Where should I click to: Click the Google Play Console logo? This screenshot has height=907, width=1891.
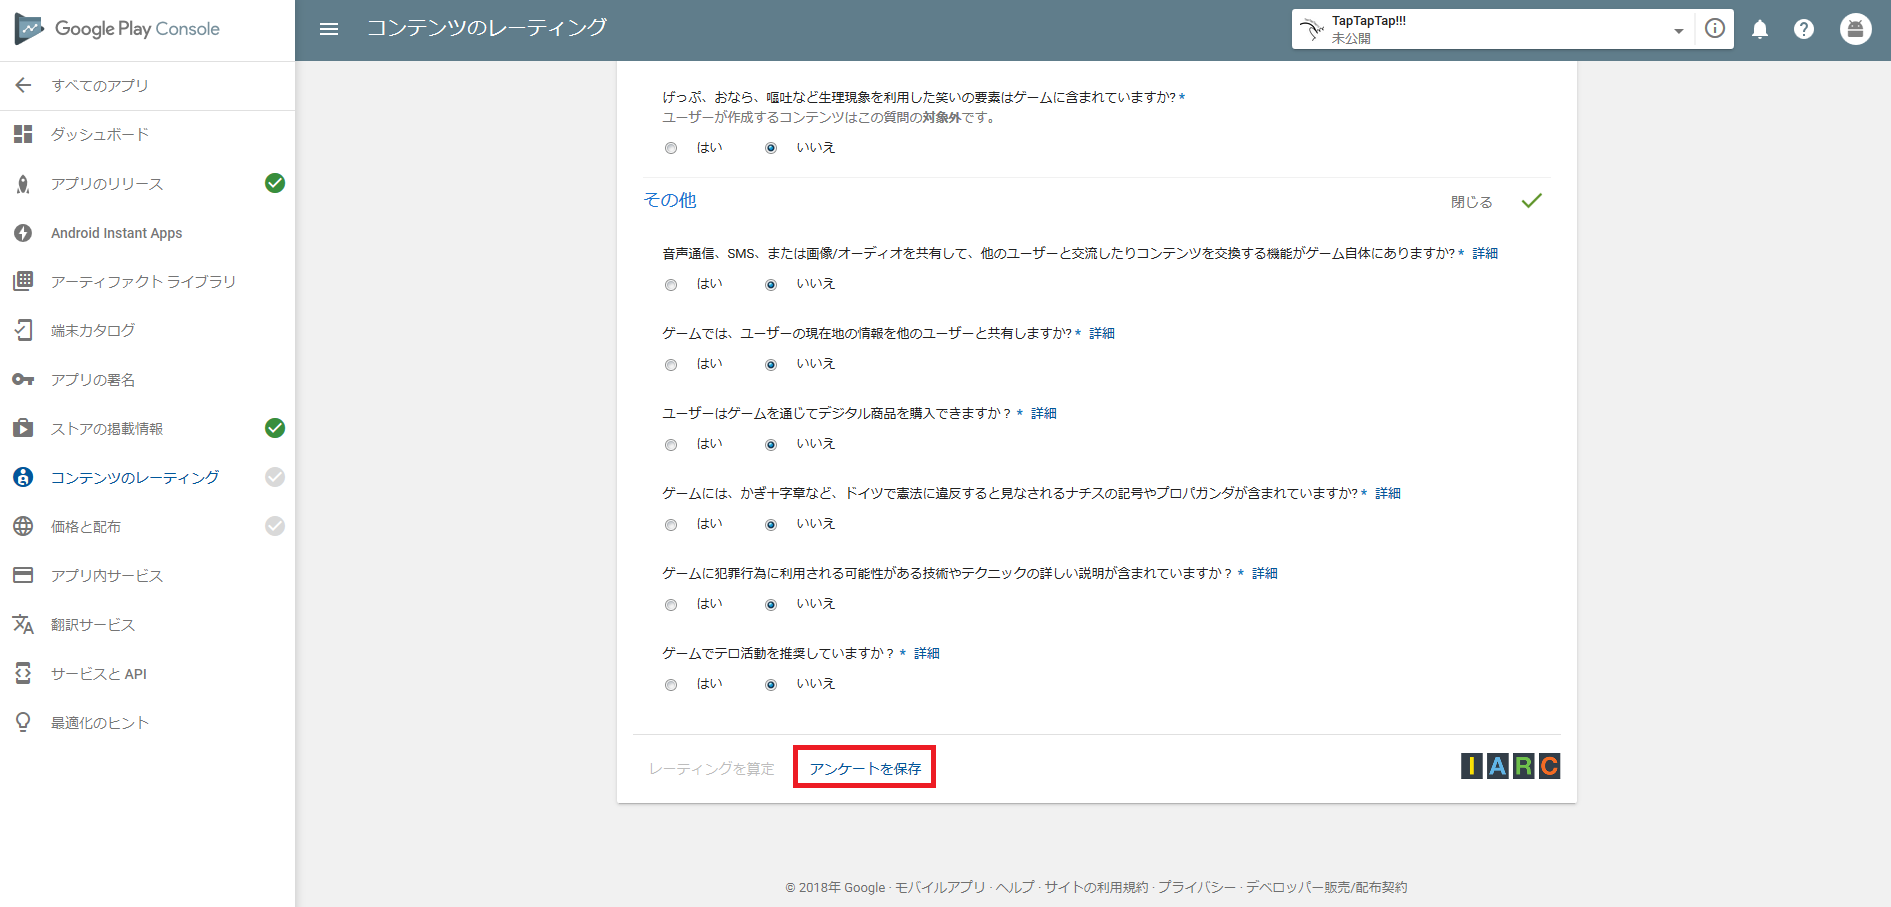tap(117, 29)
